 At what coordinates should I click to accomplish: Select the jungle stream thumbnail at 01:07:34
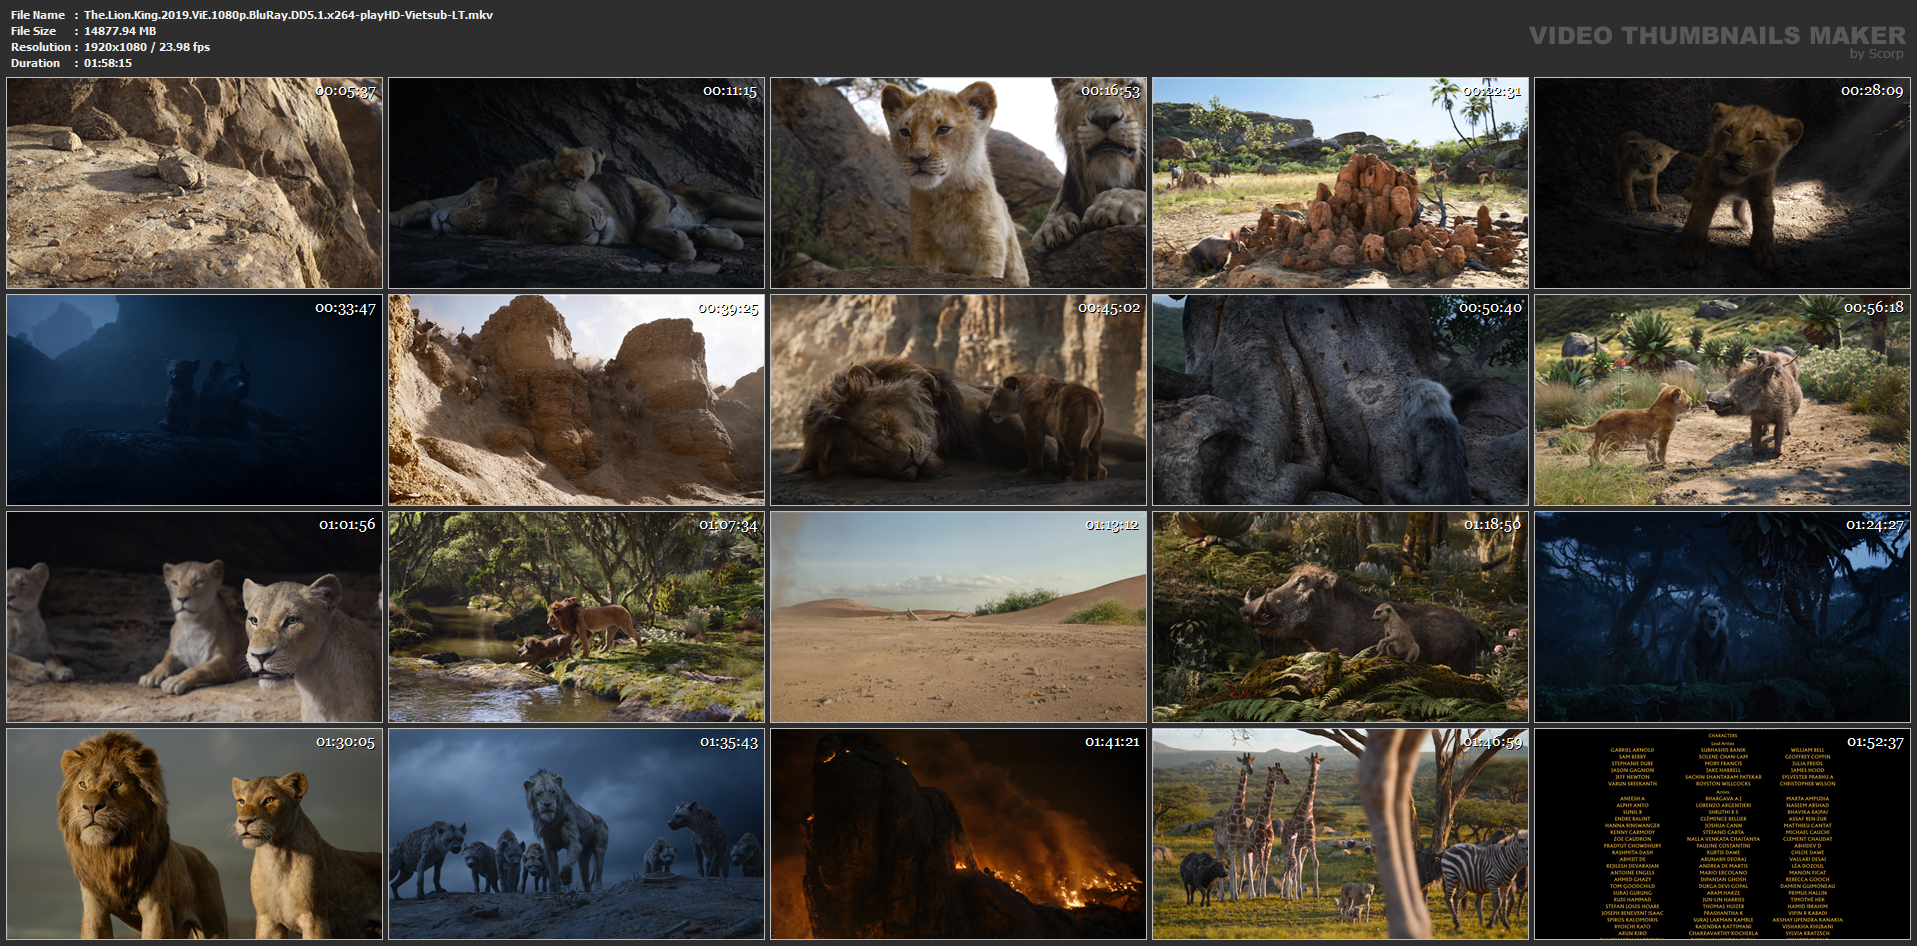(576, 617)
